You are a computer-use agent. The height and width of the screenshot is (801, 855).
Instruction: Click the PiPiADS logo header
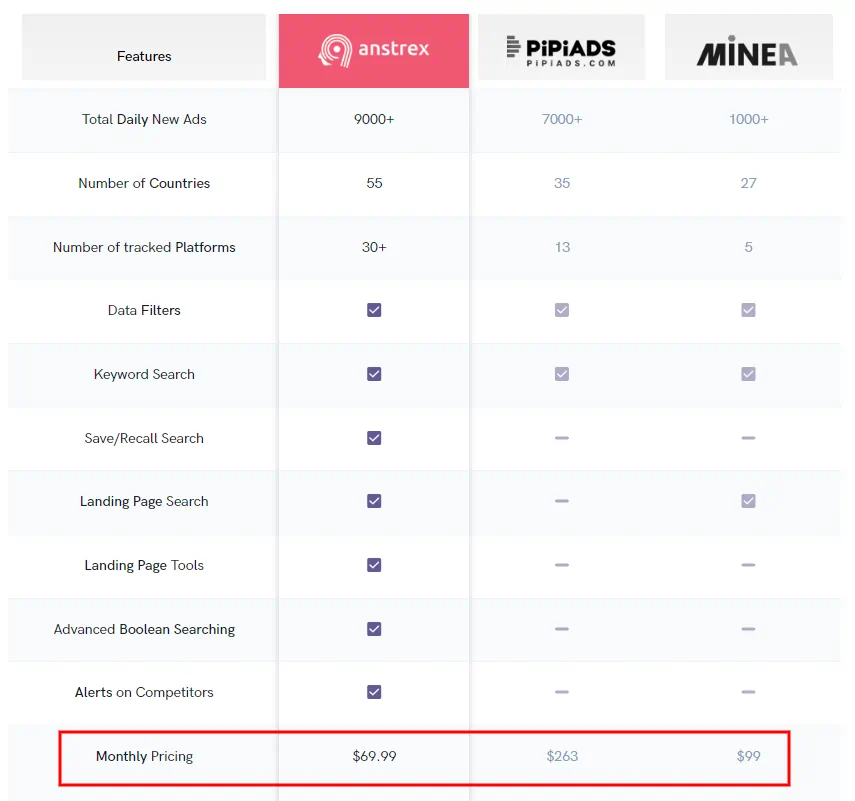pyautogui.click(x=561, y=47)
